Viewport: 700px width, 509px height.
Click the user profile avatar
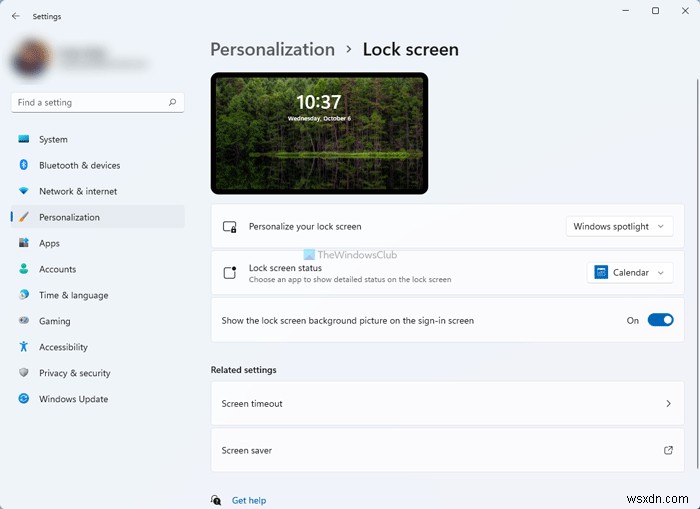30,59
